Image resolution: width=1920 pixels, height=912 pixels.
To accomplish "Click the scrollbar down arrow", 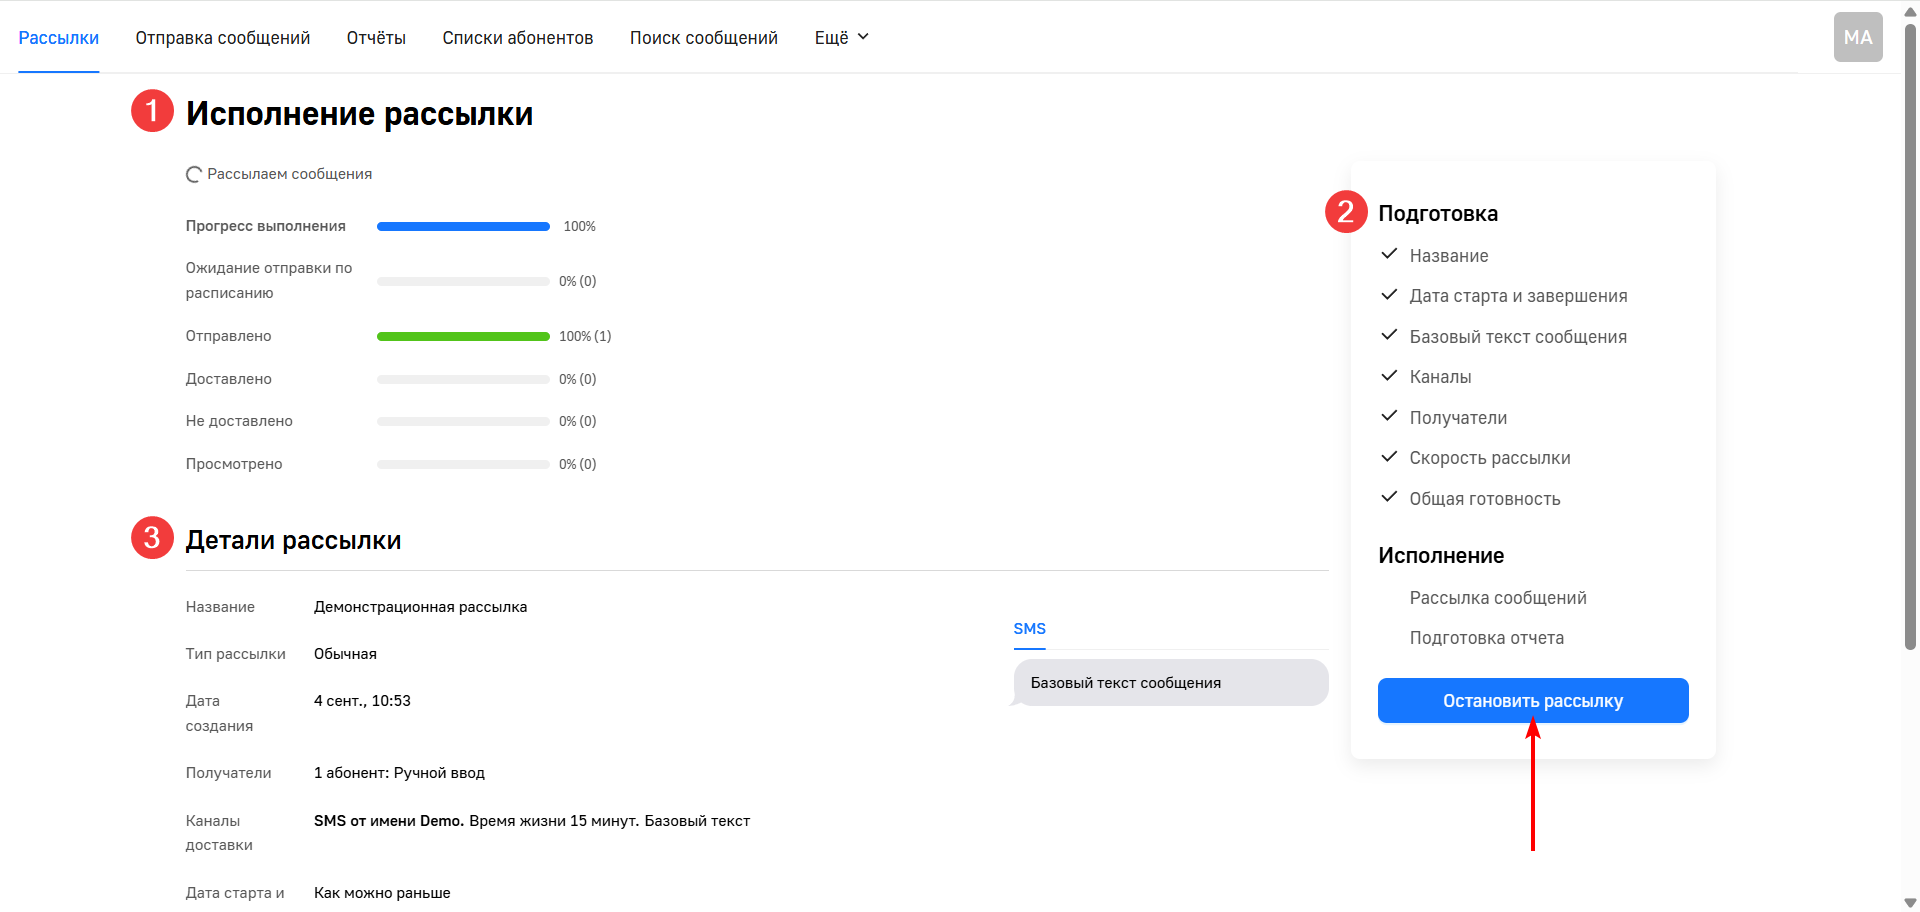I will click(1910, 902).
